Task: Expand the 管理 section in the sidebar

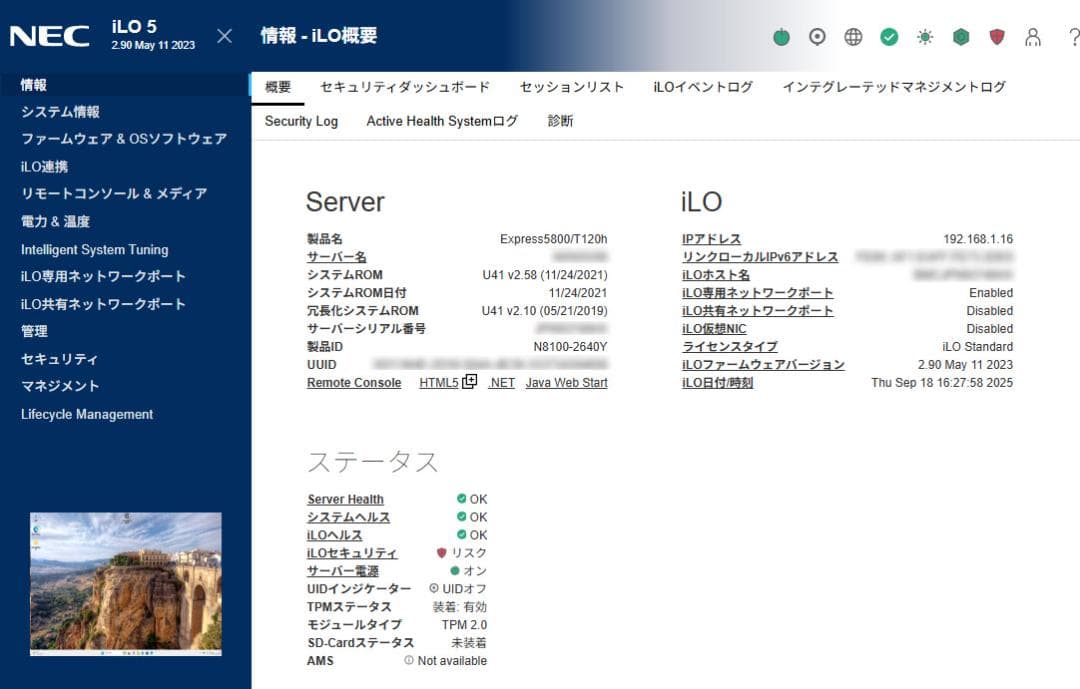Action: 32,330
